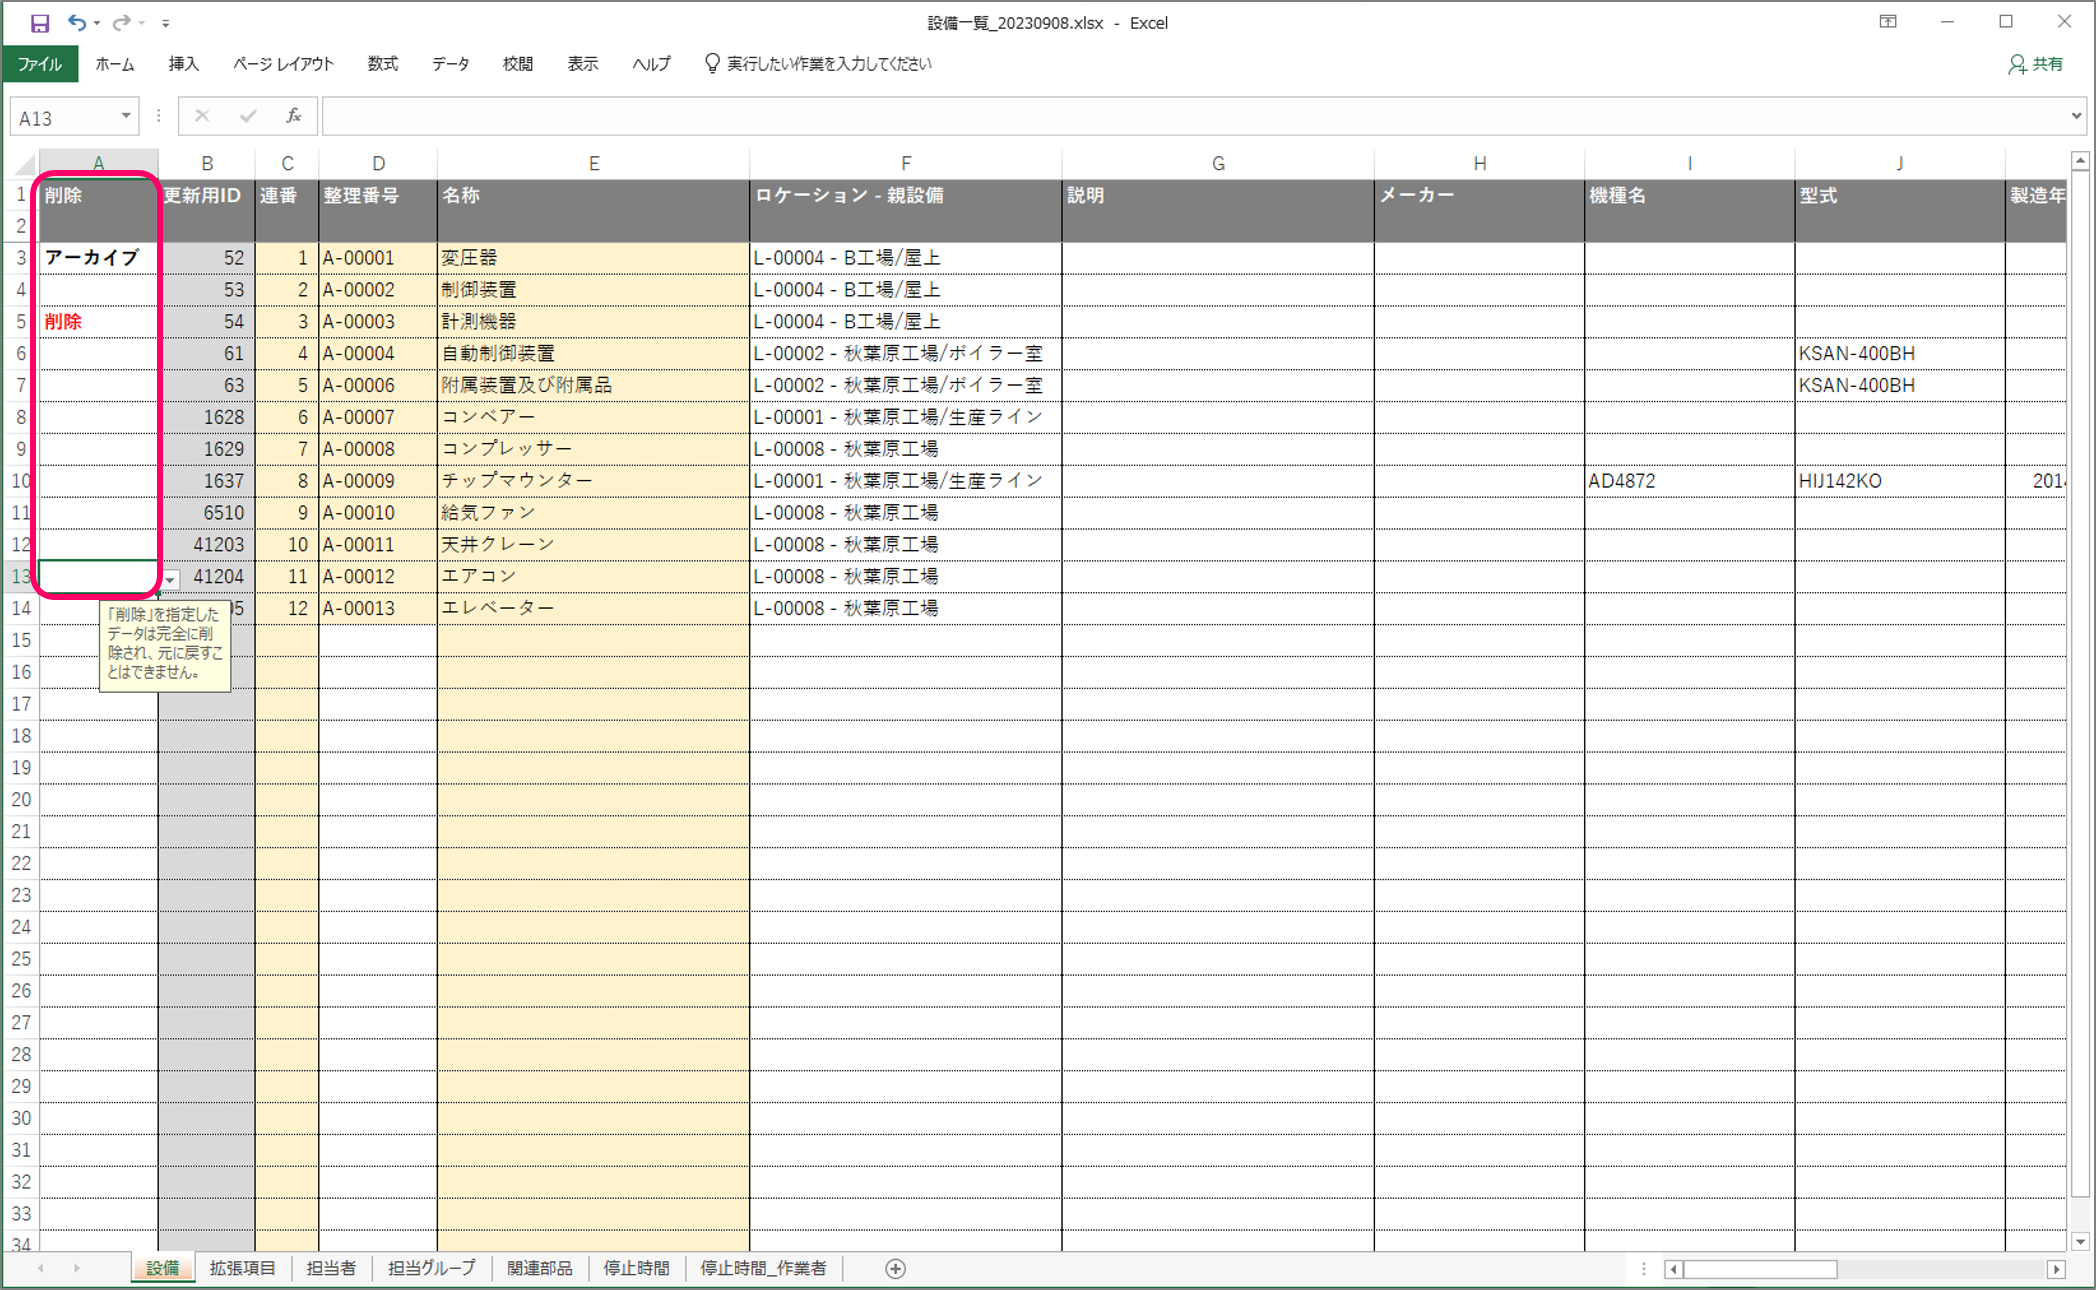The image size is (2096, 1290).
Task: Add a new sheet with plus icon
Action: 895,1268
